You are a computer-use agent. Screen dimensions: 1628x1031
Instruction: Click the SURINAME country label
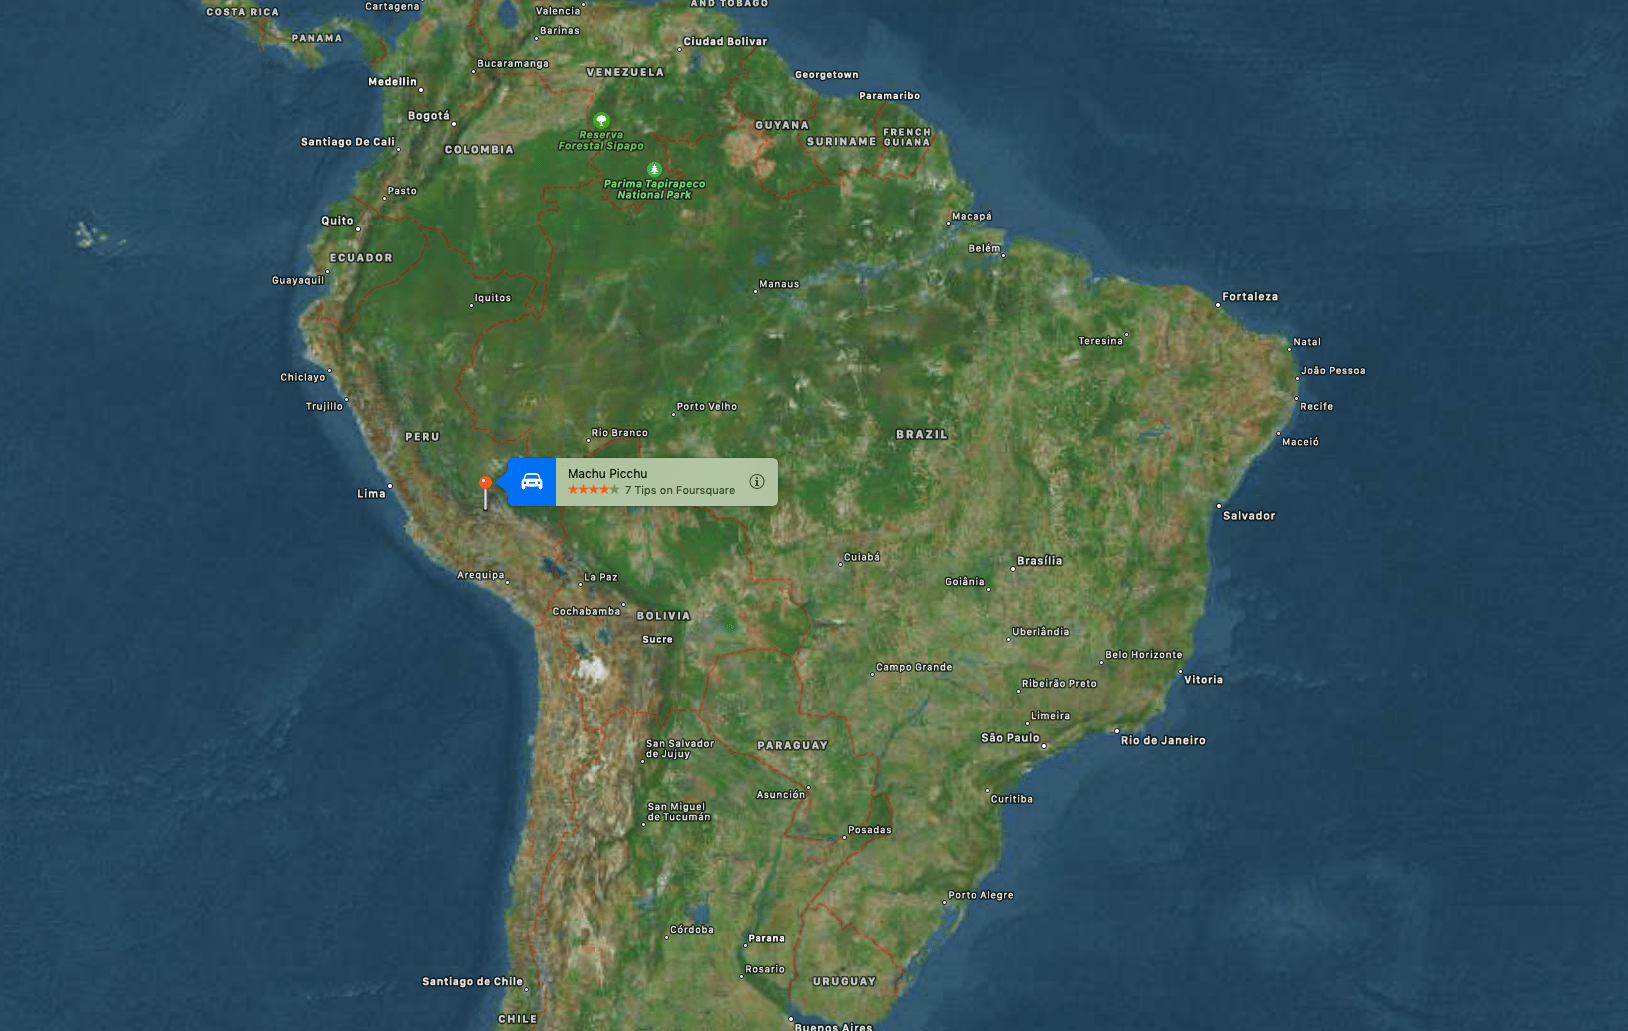click(x=842, y=142)
